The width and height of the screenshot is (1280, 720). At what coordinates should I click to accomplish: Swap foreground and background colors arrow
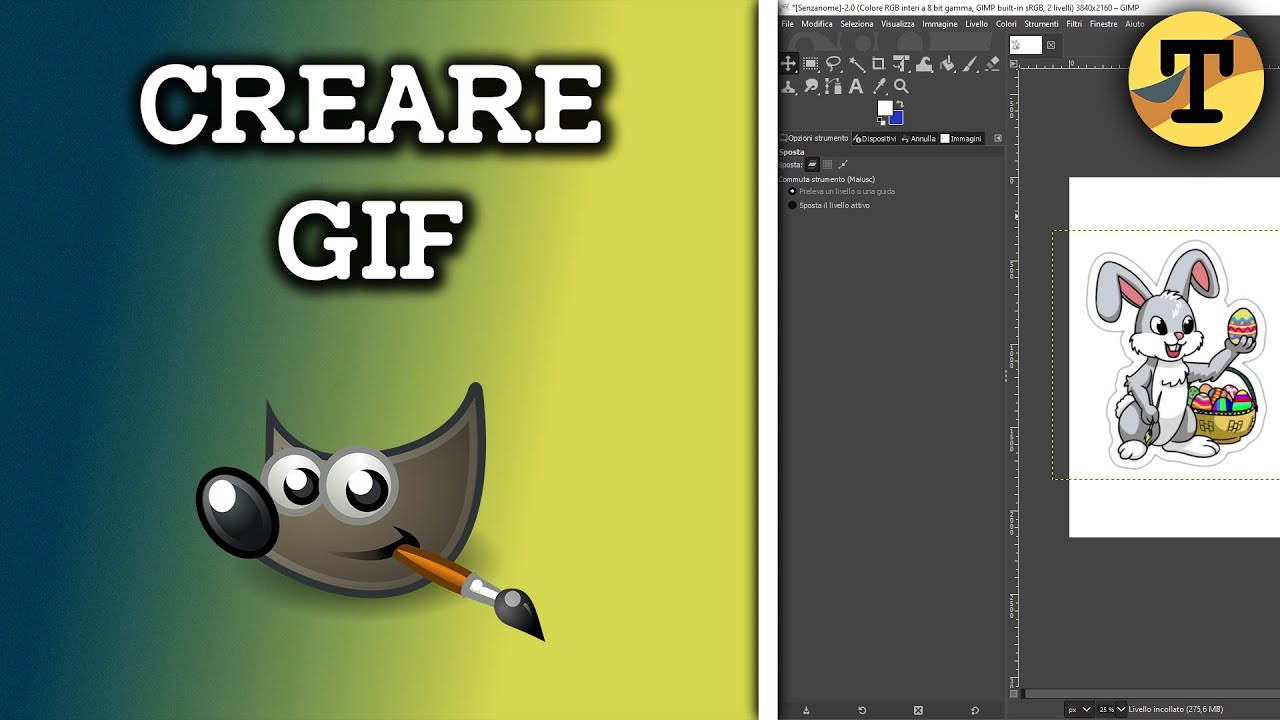[x=900, y=104]
